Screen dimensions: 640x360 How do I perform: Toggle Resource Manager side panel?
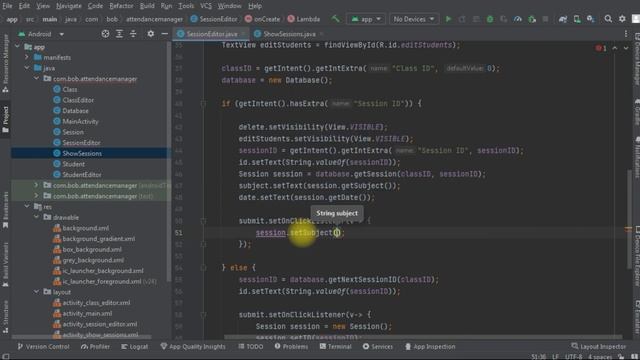pyautogui.click(x=5, y=63)
